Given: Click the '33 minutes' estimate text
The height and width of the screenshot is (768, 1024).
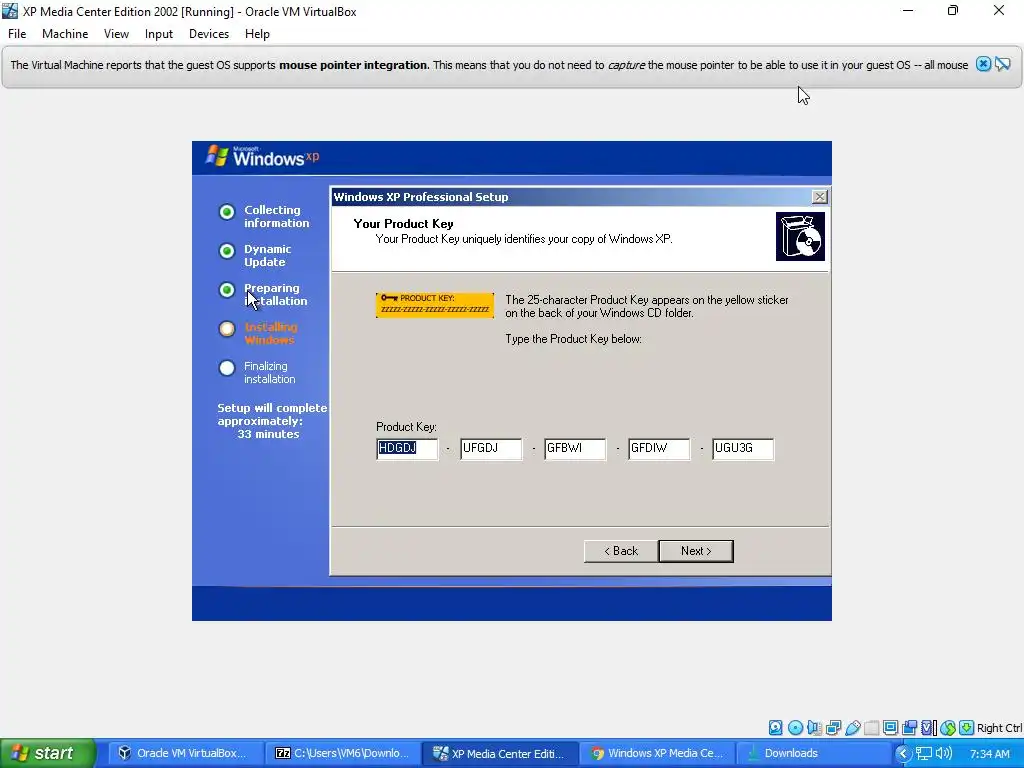Looking at the screenshot, I should point(268,434).
